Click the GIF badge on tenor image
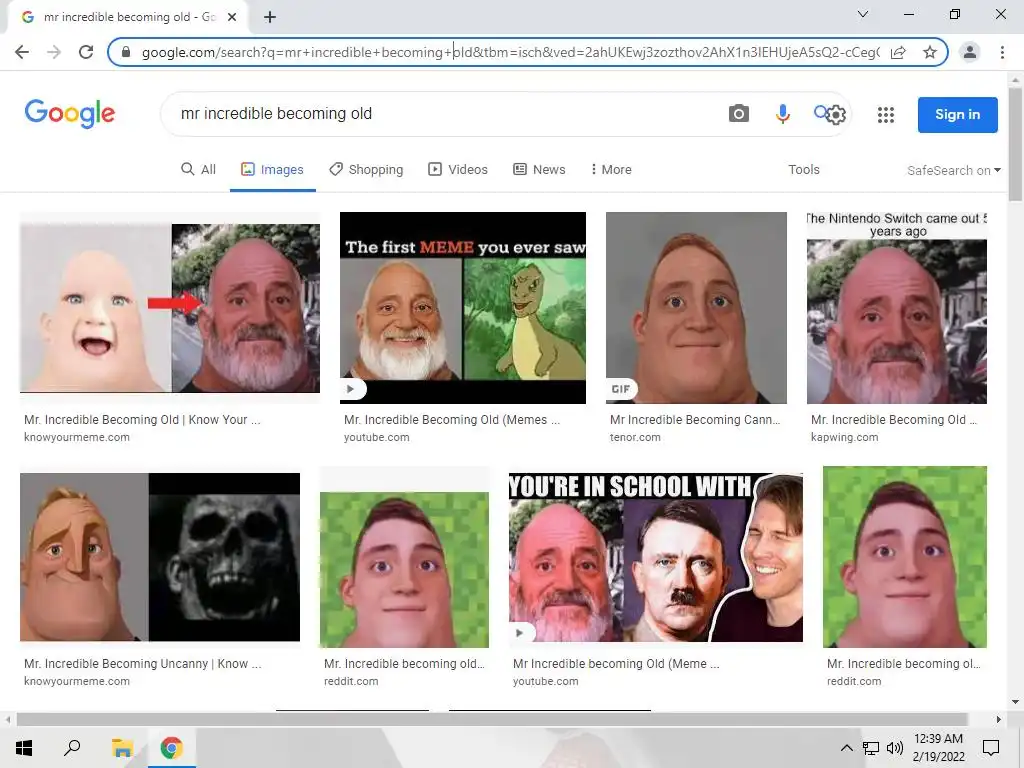Viewport: 1024px width, 768px height. tap(621, 389)
